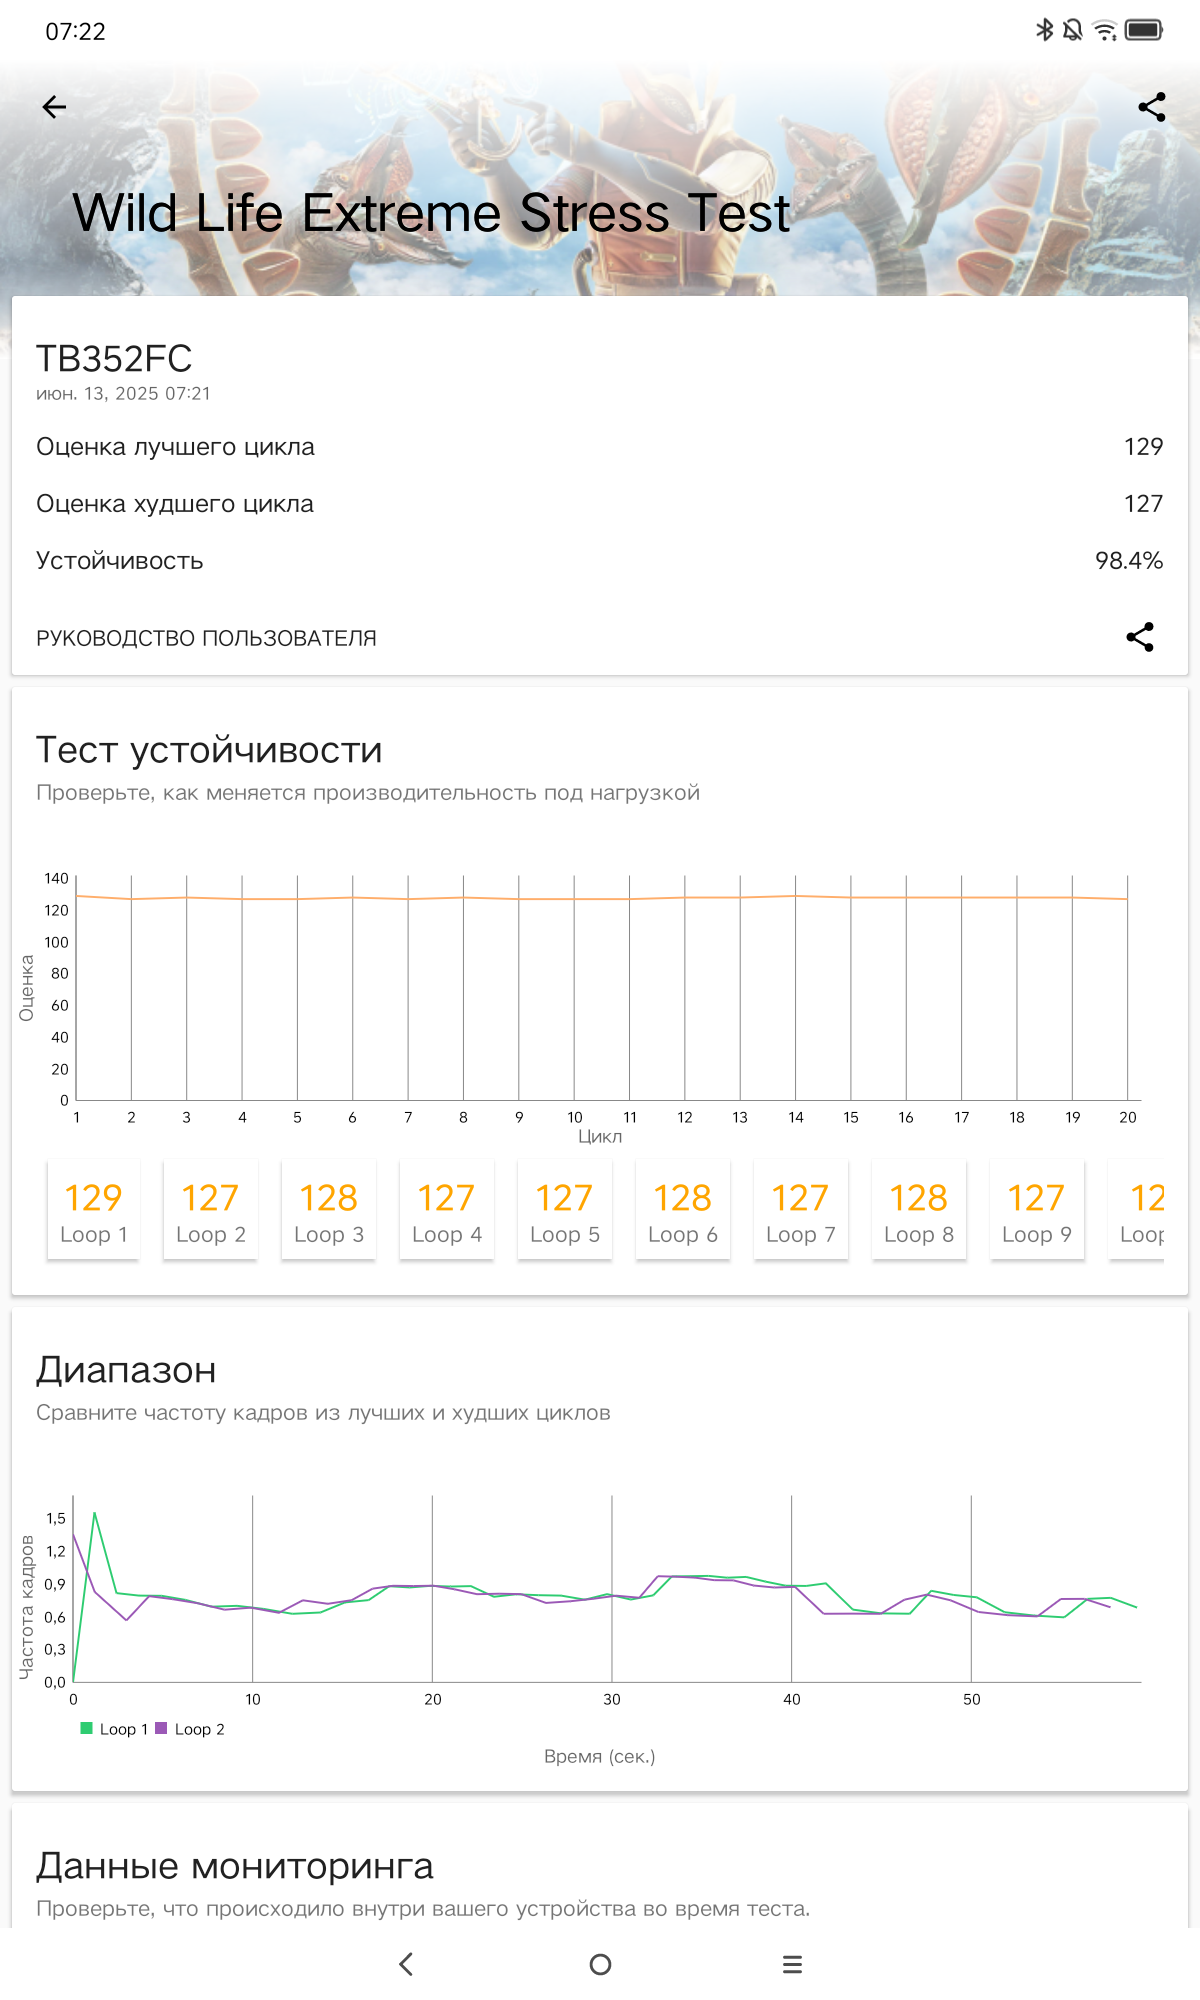The image size is (1200, 2000).
Task: Tap the muted notifications bell icon
Action: click(1073, 30)
